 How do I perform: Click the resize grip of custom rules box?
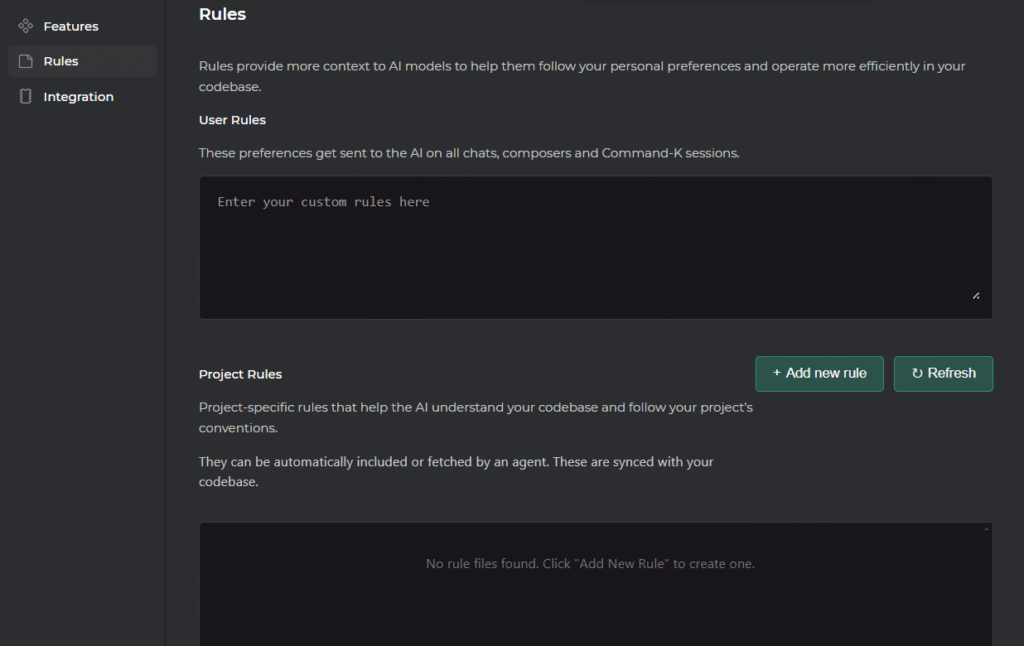pyautogui.click(x=976, y=296)
